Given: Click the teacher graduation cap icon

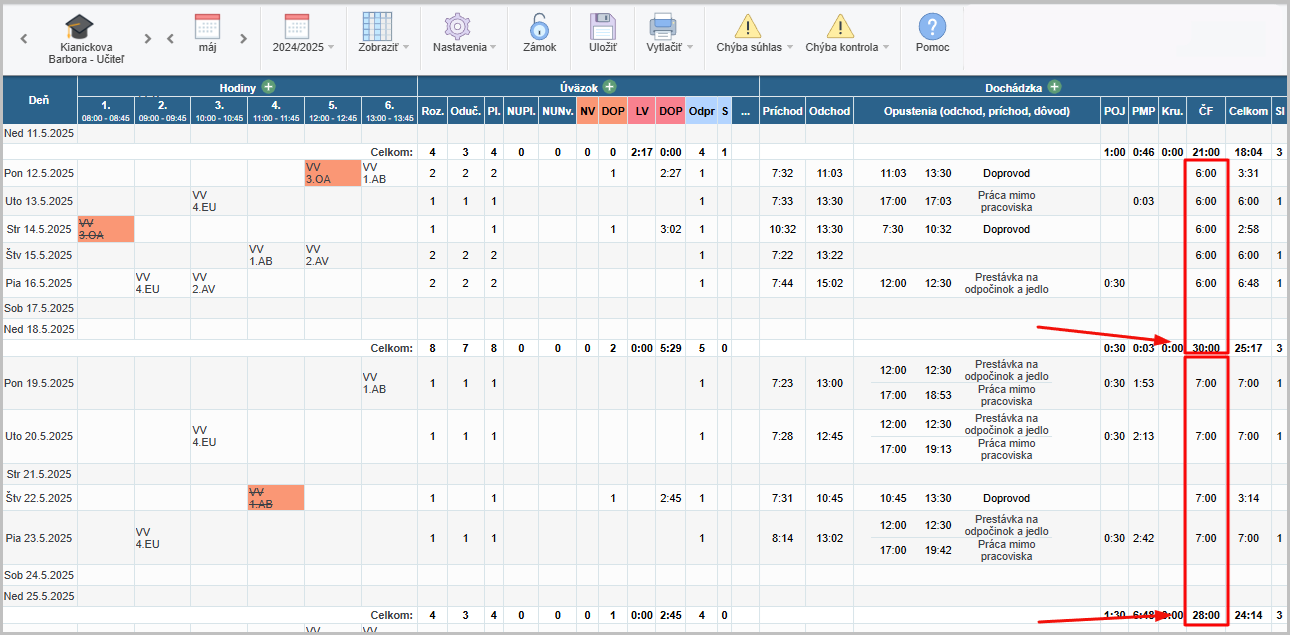Looking at the screenshot, I should click(79, 26).
